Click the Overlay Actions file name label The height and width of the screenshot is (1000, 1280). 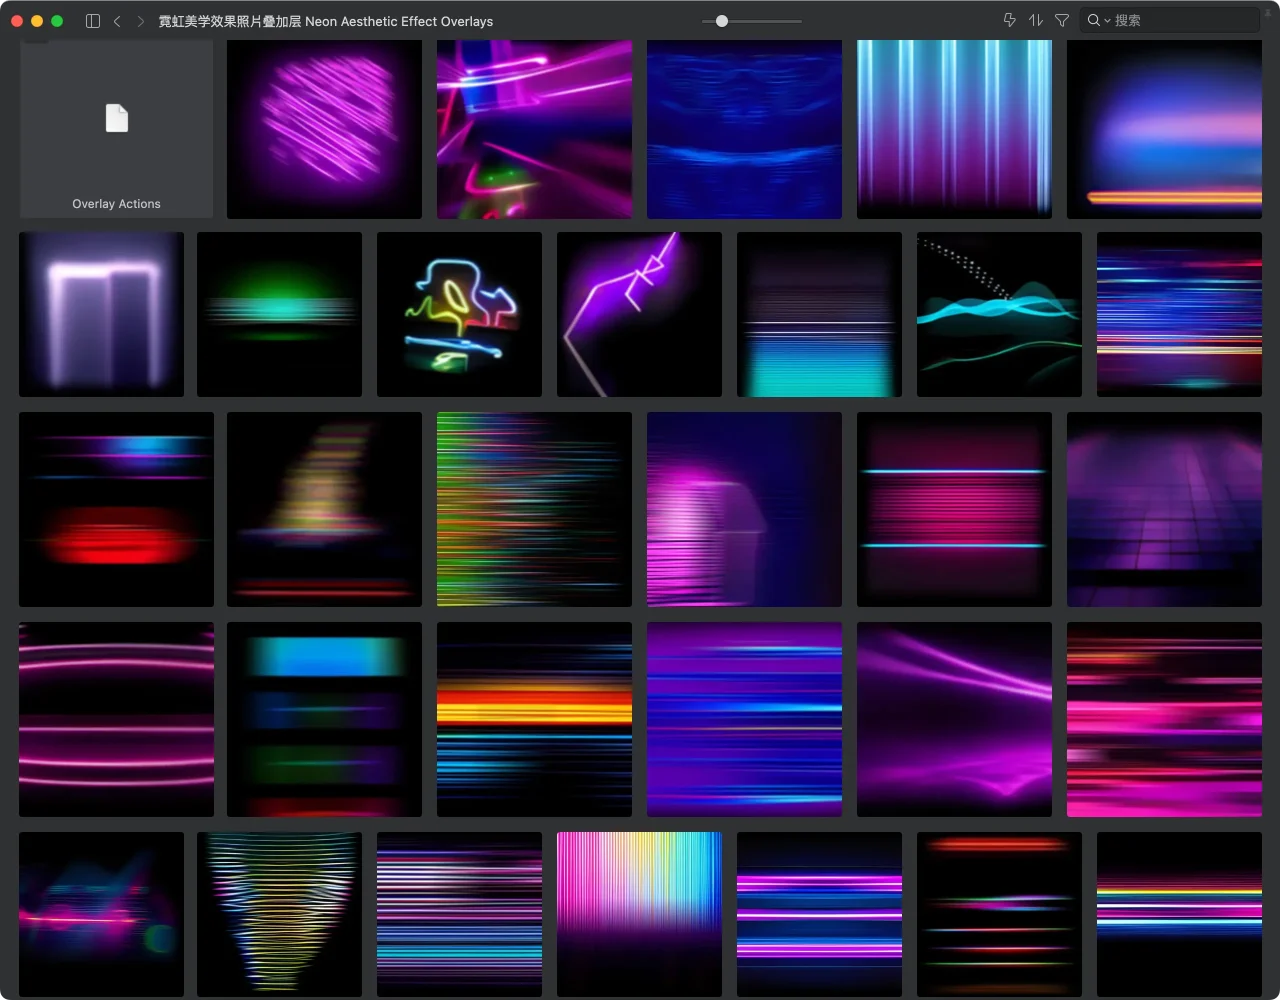116,204
